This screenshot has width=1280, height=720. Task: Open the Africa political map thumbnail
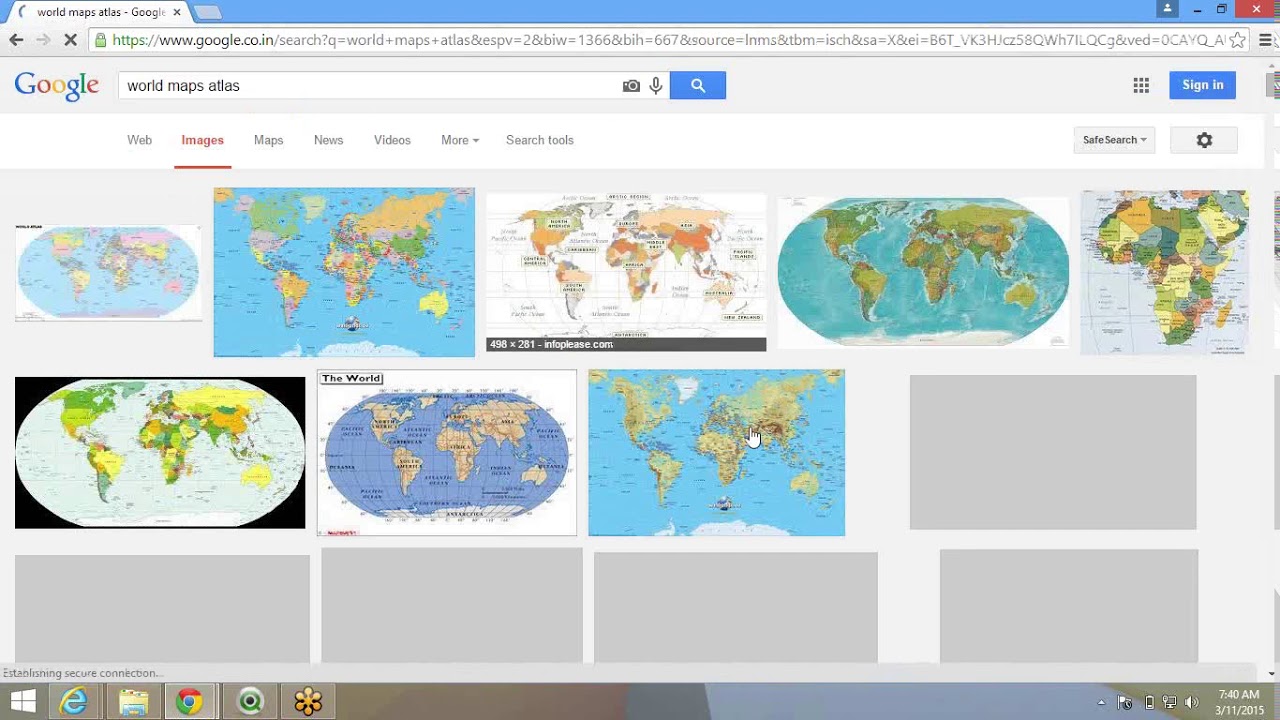coord(1164,272)
